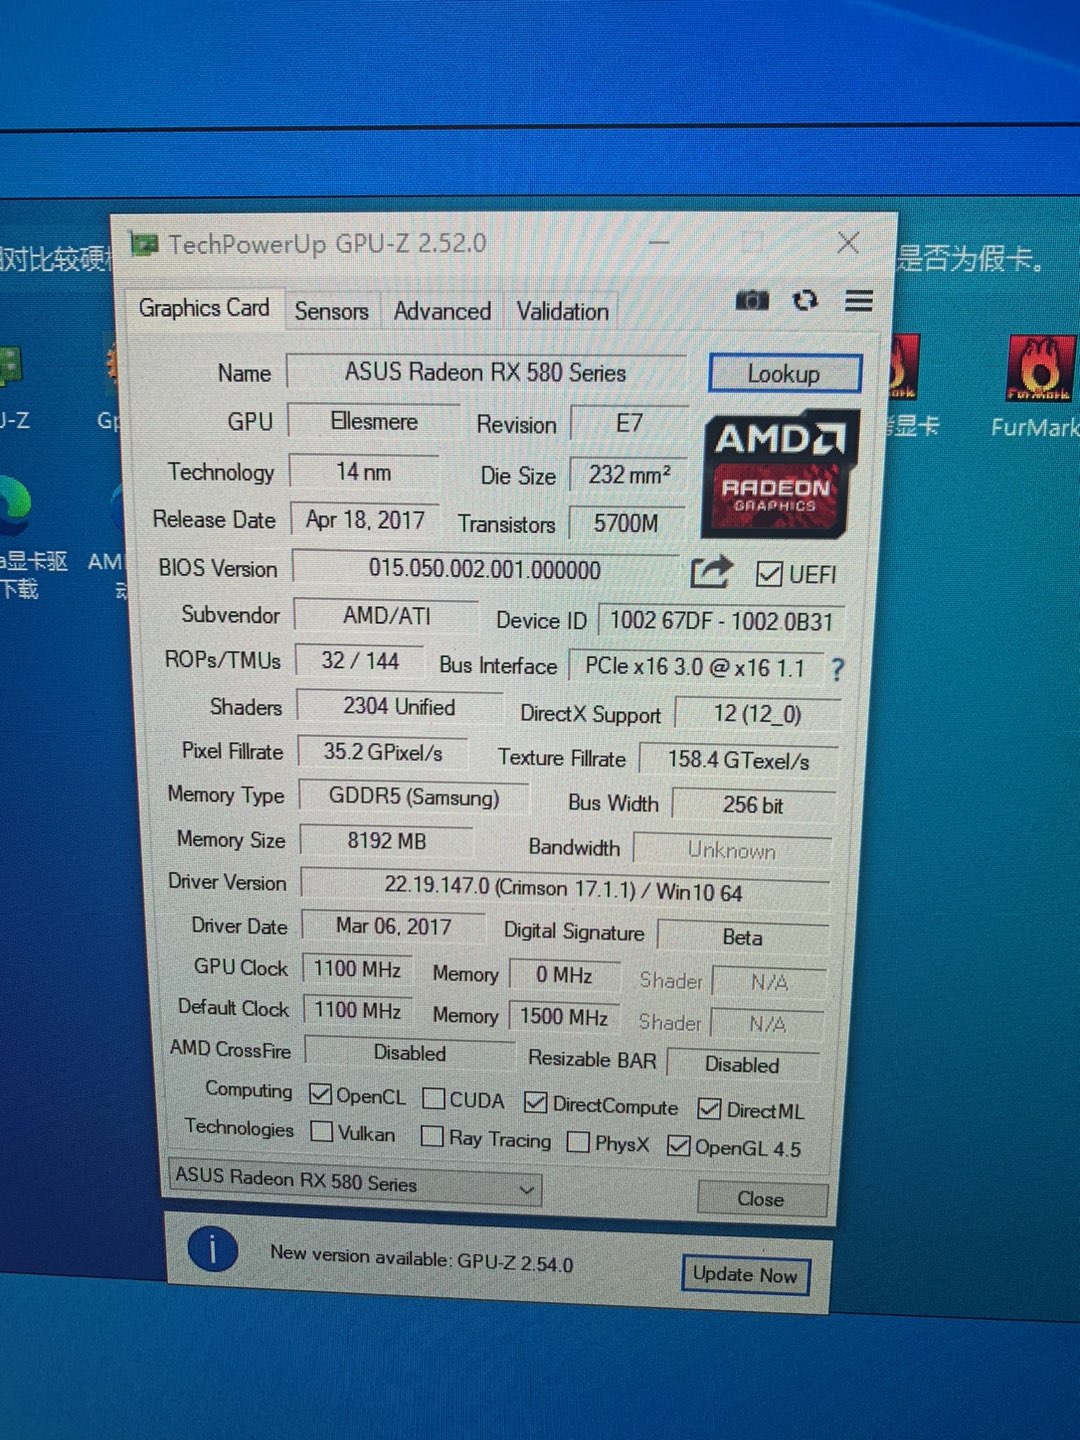Click the Bus Interface value PCIe x16 3.0

[x=695, y=667]
